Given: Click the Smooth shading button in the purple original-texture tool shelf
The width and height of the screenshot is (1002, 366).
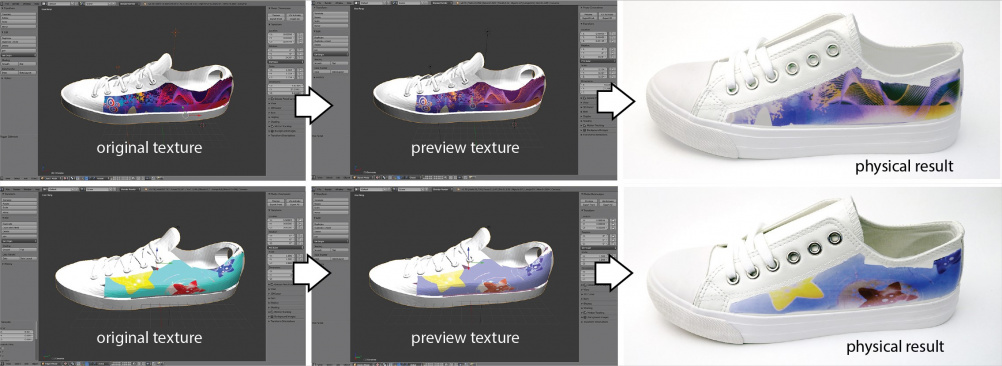Looking at the screenshot, I should pyautogui.click(x=10, y=64).
